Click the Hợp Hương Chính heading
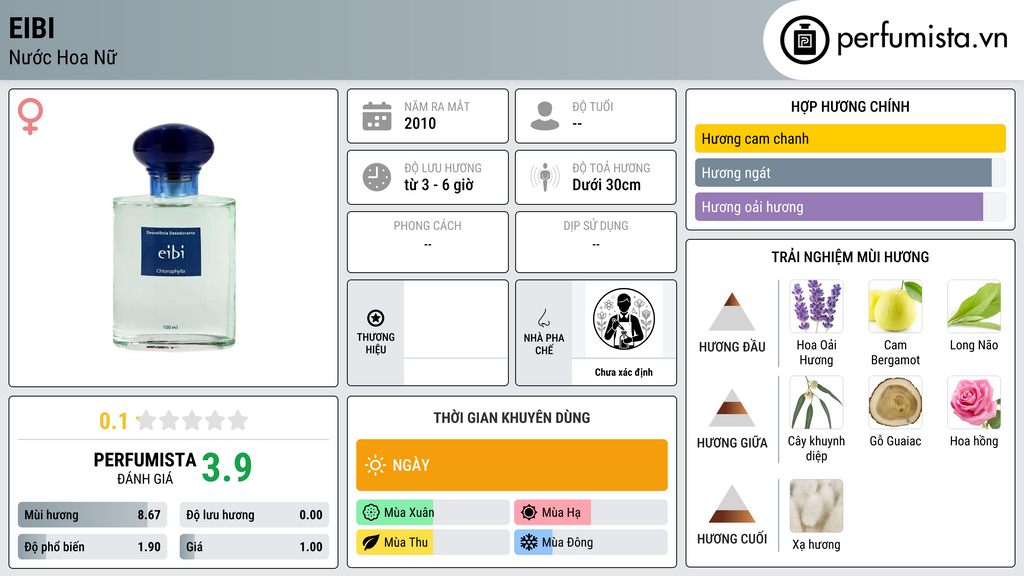This screenshot has height=576, width=1024. point(850,106)
